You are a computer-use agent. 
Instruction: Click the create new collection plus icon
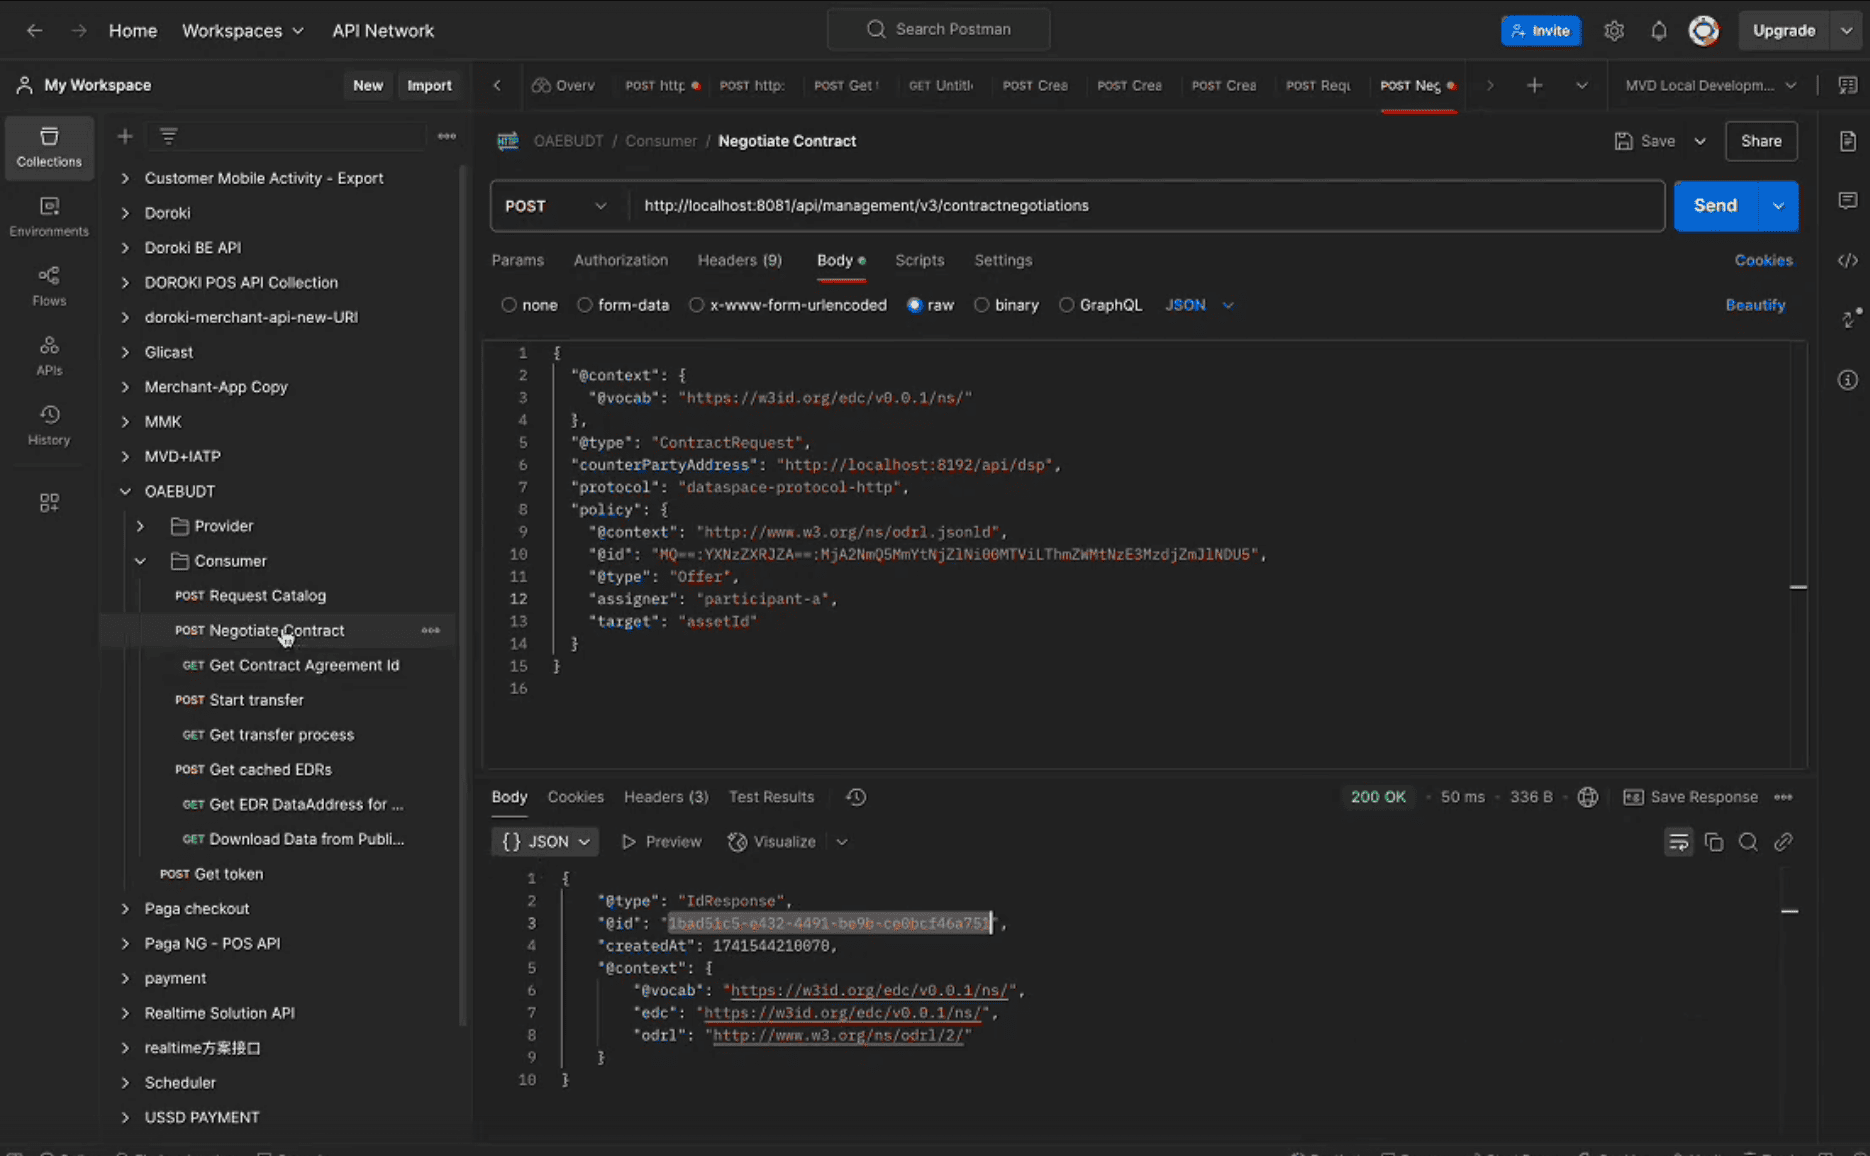(x=125, y=136)
